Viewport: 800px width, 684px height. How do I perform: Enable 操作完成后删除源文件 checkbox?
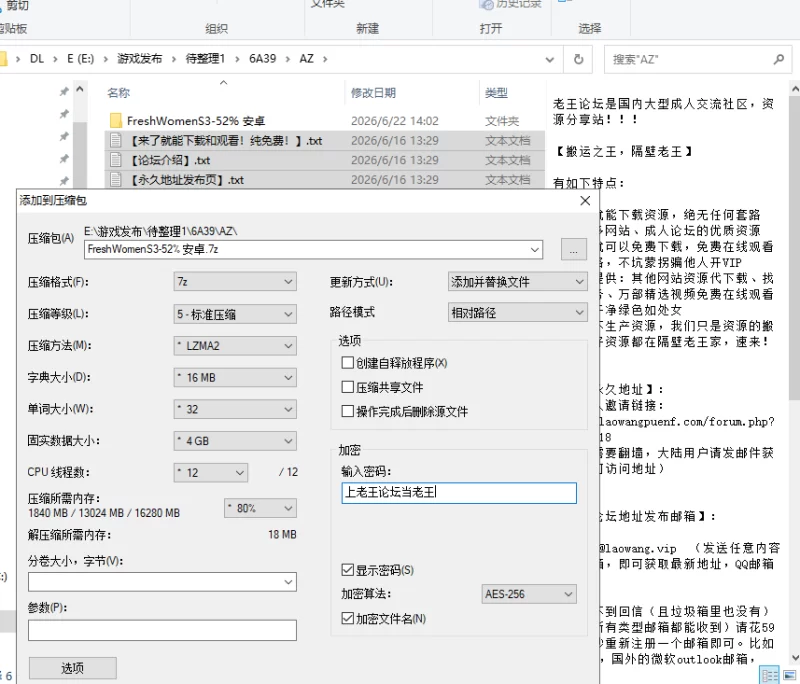point(347,411)
